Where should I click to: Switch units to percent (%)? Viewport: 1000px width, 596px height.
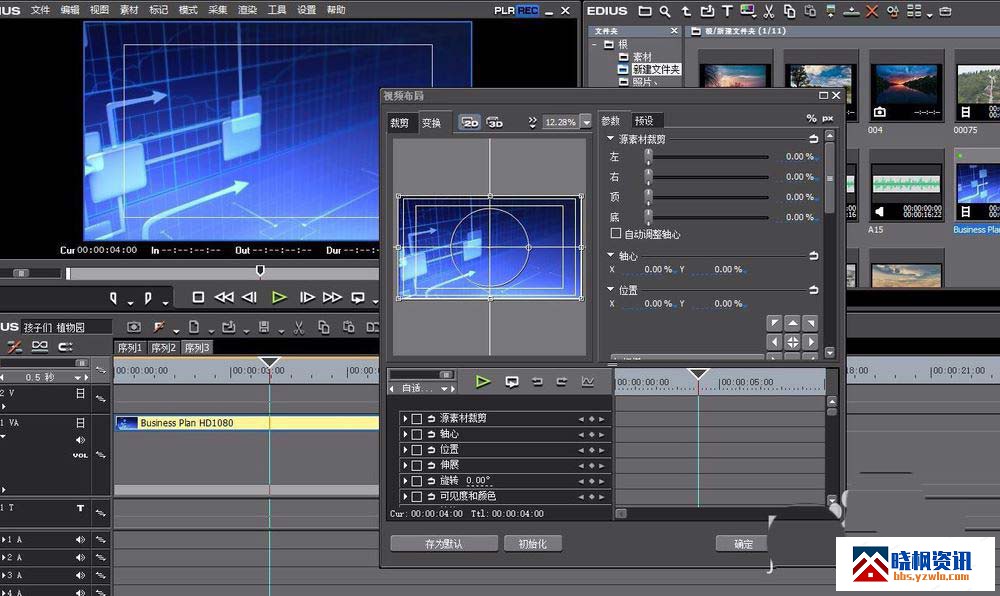(x=811, y=119)
